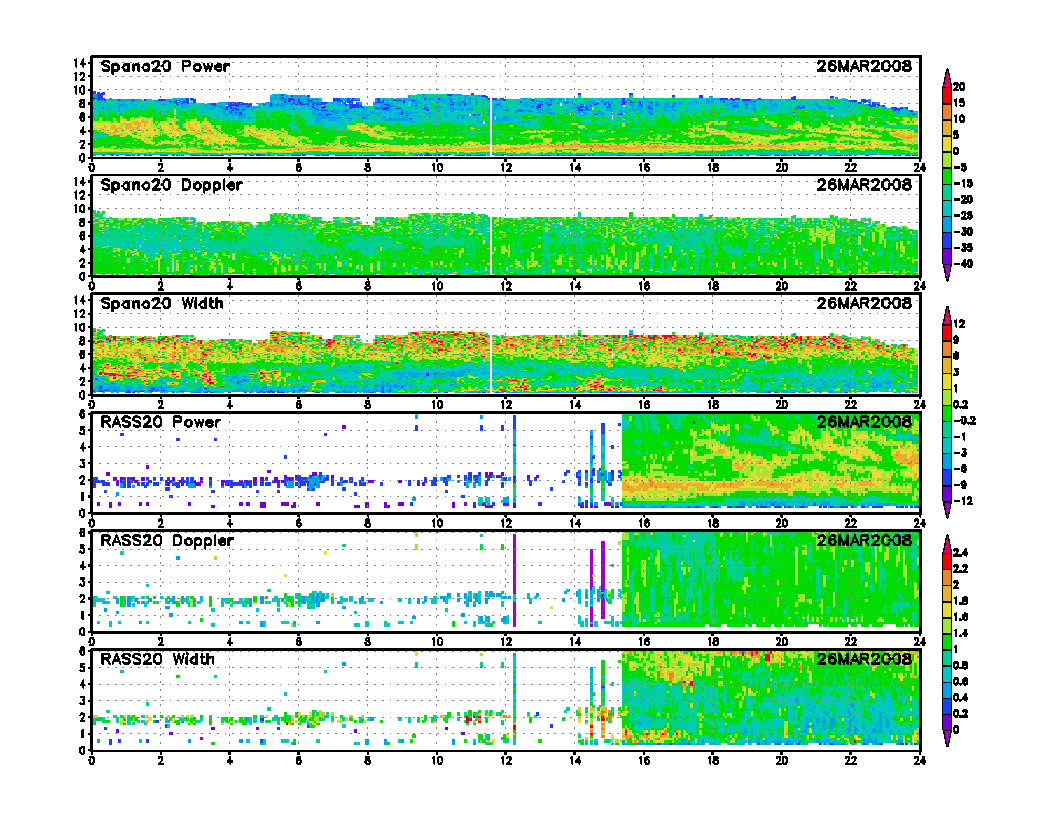Click the '20' label on top colorbar
The height and width of the screenshot is (816, 1056).
point(959,87)
